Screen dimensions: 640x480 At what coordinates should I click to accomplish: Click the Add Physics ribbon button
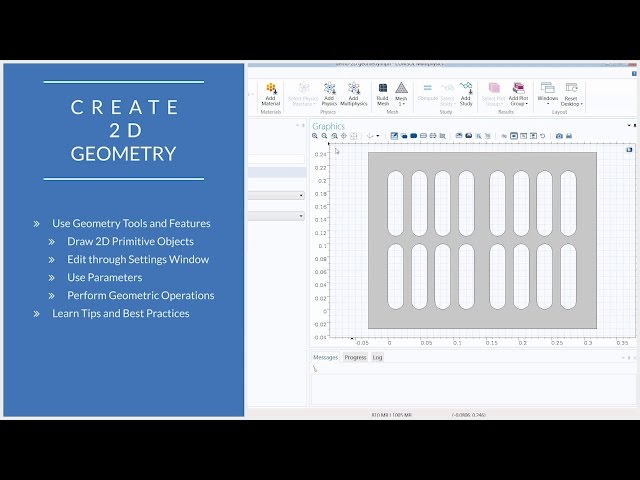(x=329, y=94)
